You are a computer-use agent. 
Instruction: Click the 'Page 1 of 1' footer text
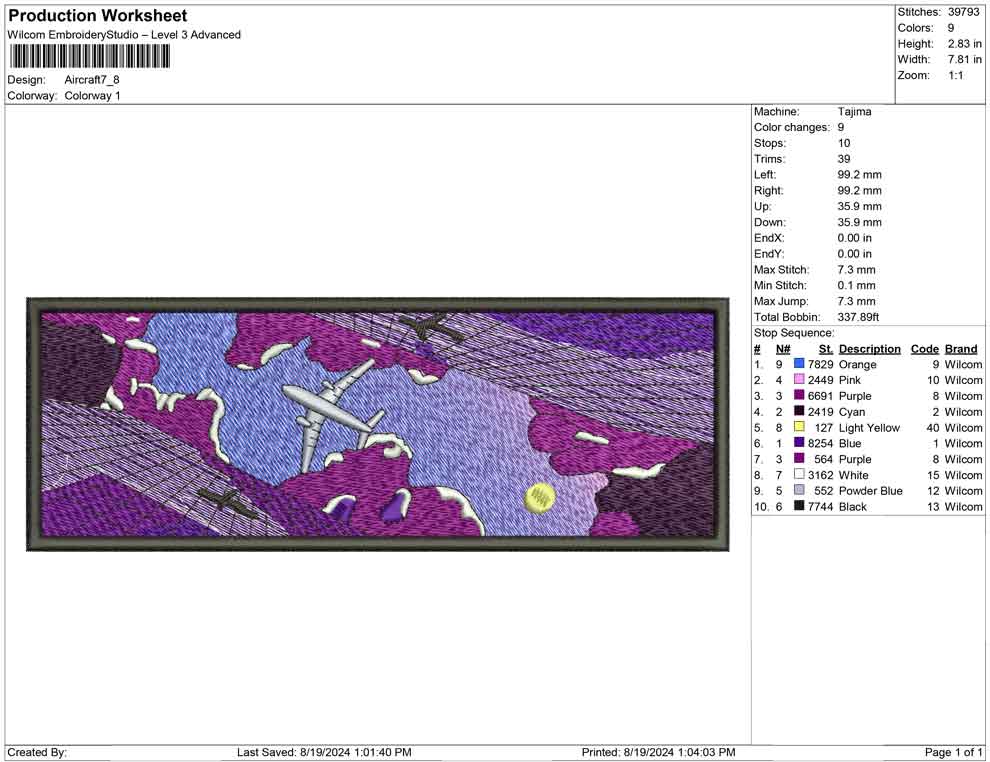953,753
